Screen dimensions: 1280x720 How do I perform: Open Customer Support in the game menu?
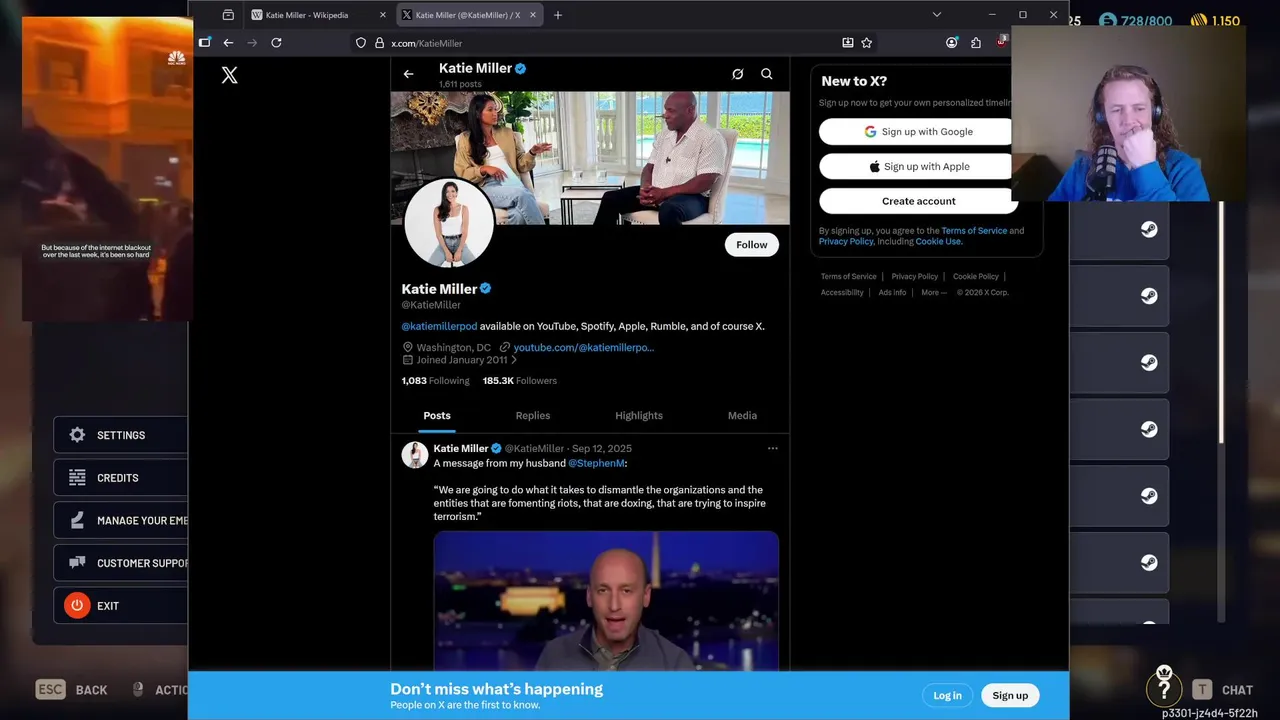tap(121, 563)
